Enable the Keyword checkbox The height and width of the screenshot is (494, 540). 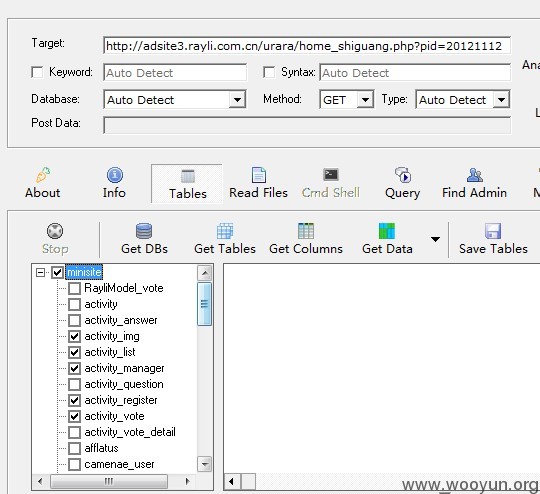coord(37,72)
